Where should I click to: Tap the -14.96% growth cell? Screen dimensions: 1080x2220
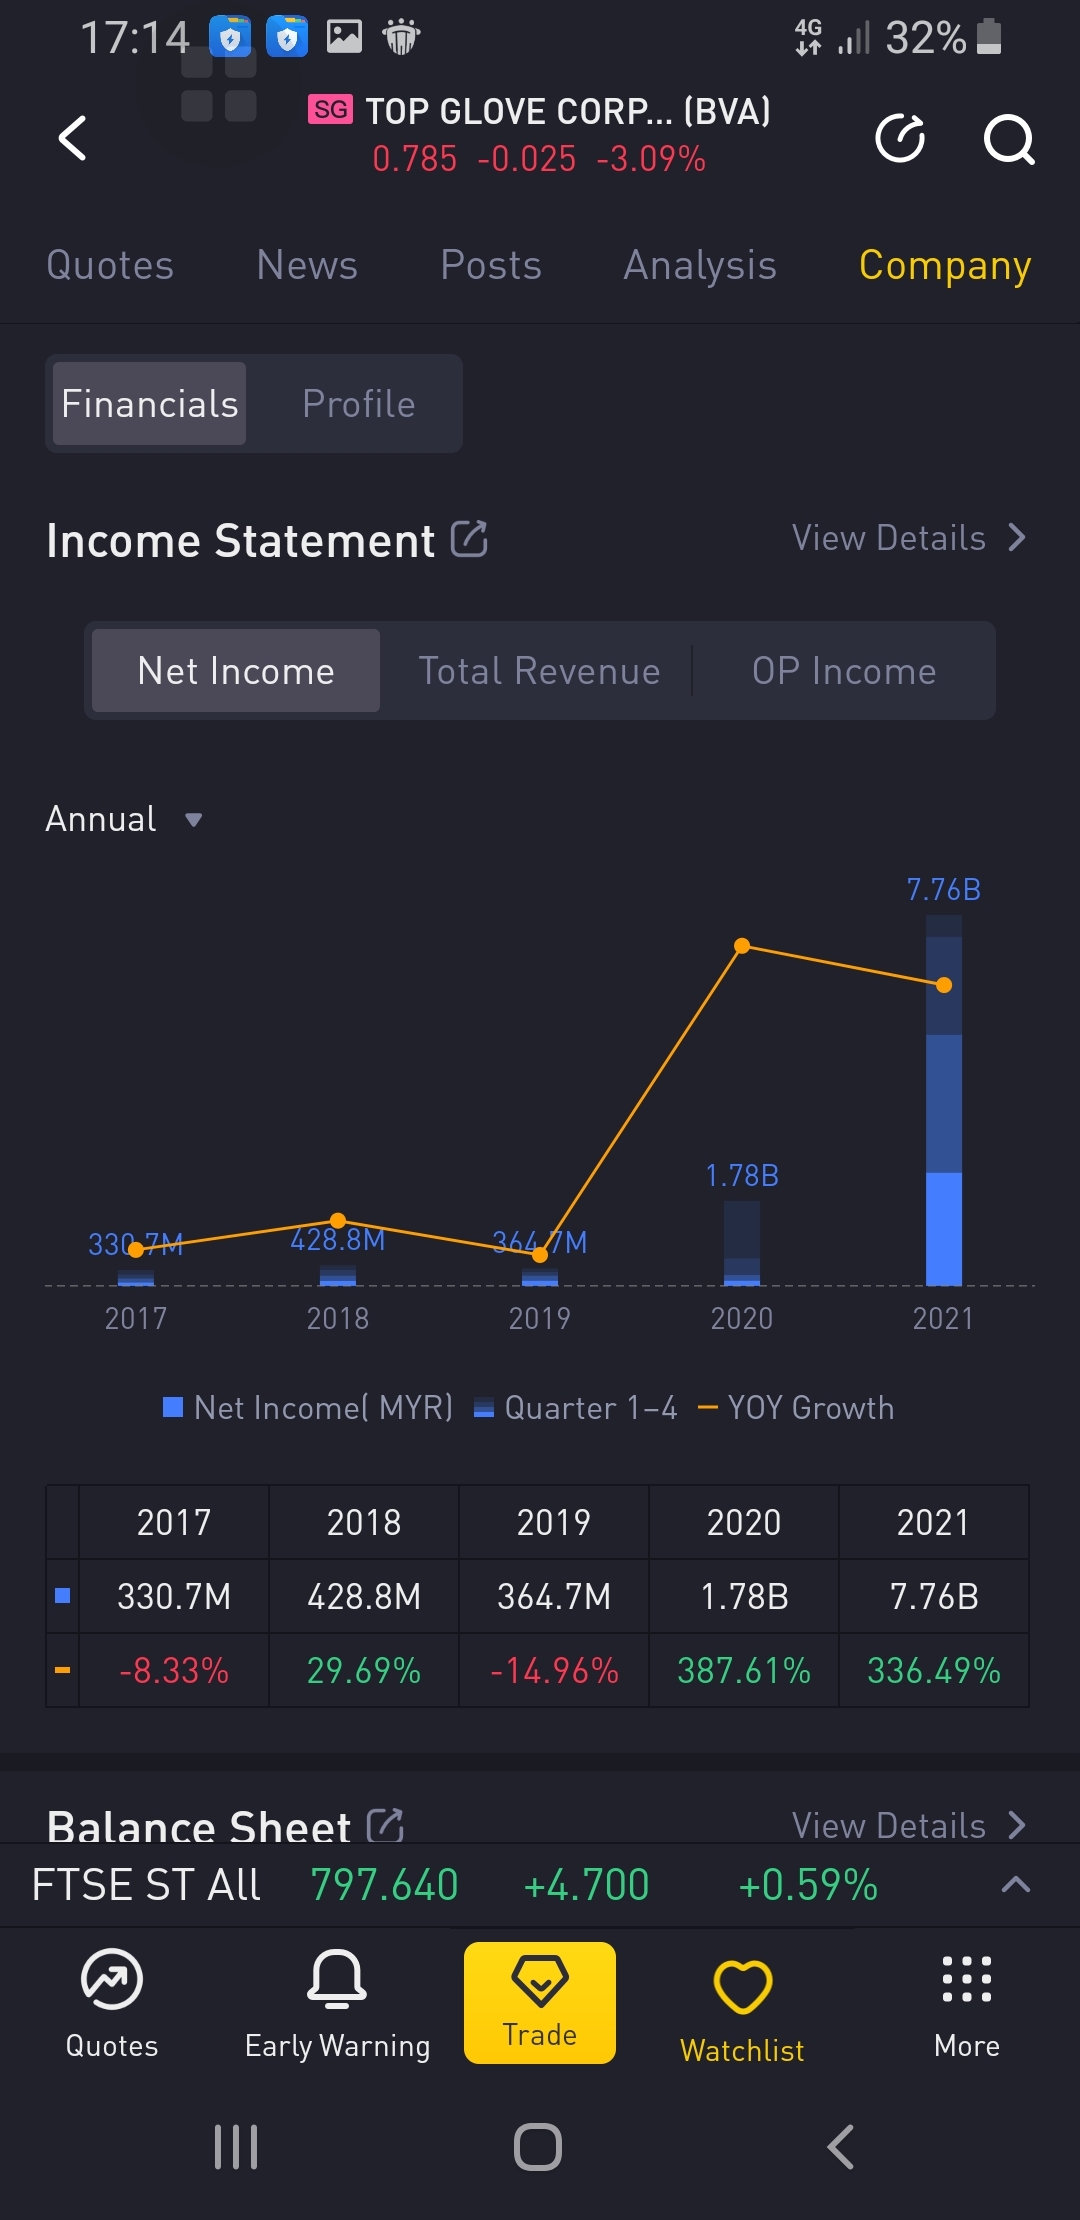click(554, 1670)
